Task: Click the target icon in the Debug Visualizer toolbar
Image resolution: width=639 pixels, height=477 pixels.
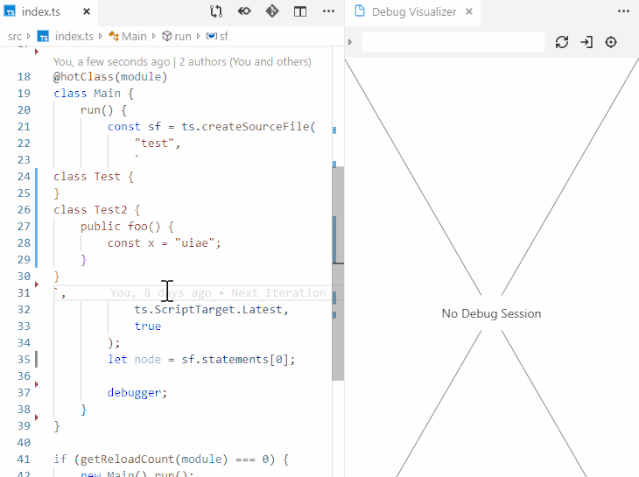Action: point(611,42)
